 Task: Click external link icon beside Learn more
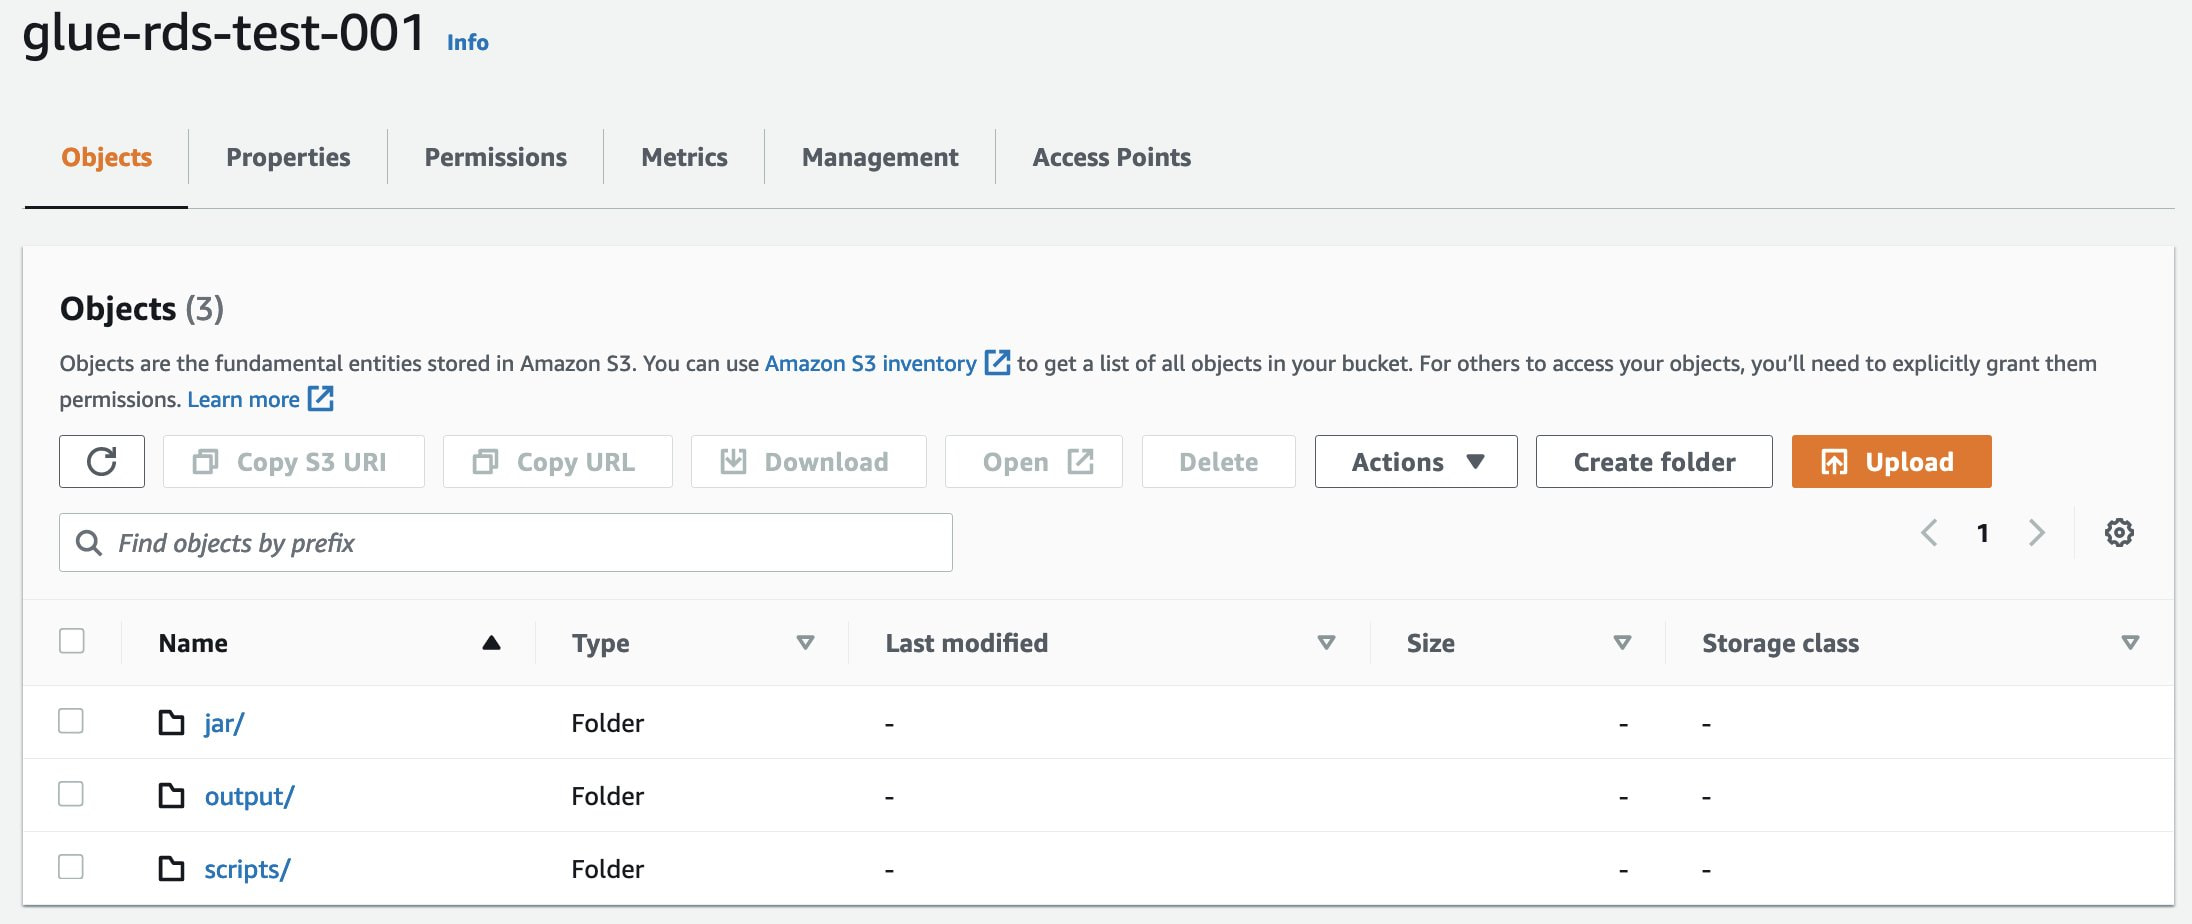pyautogui.click(x=320, y=398)
